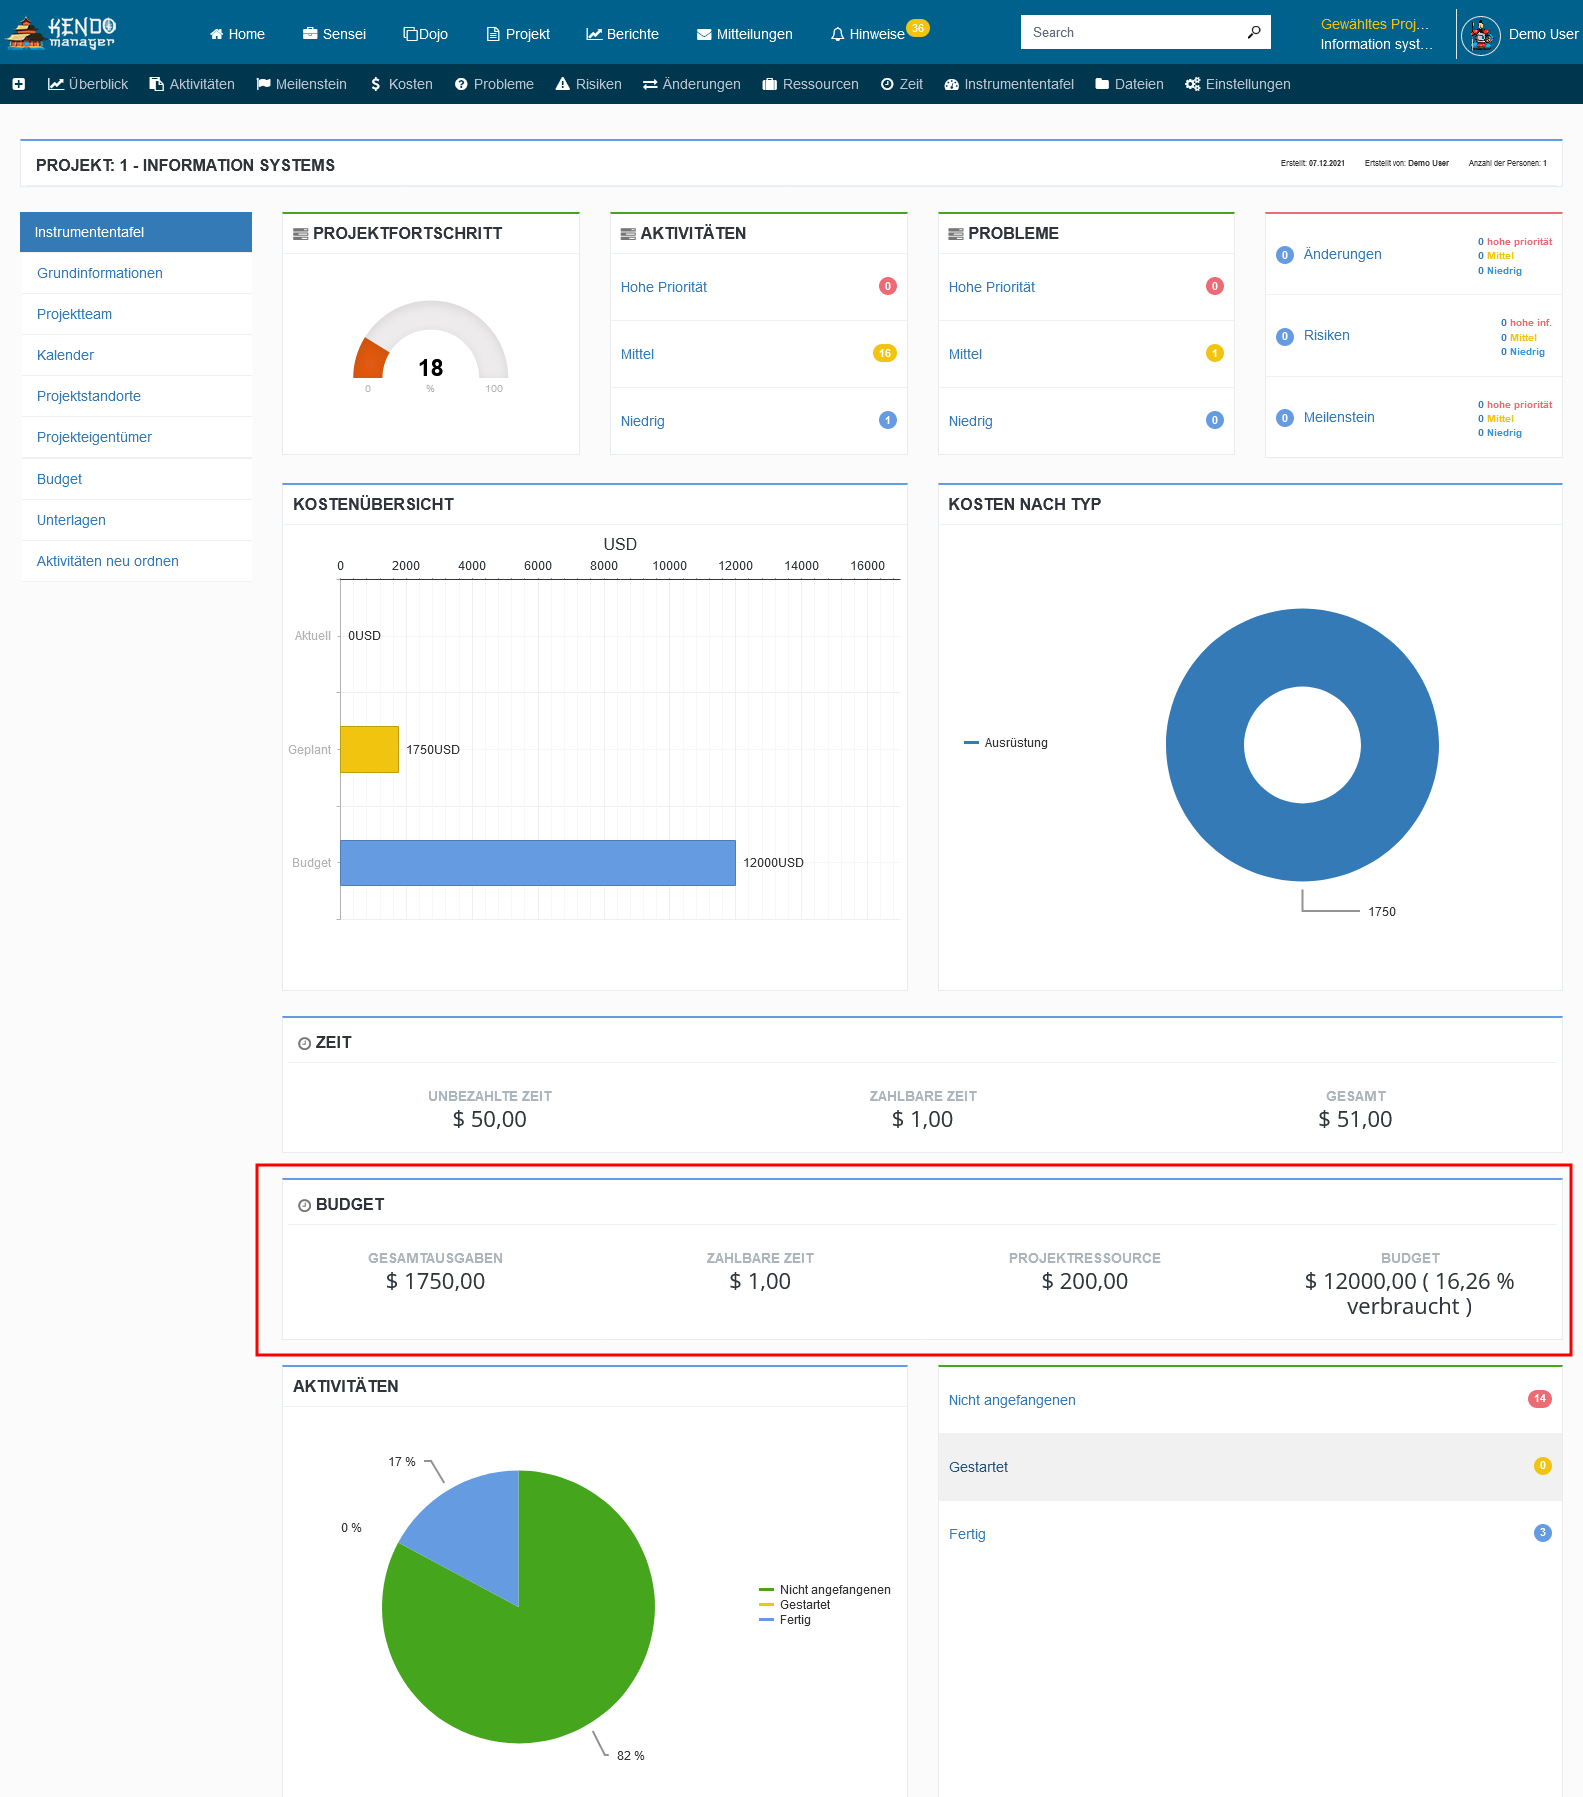The height and width of the screenshot is (1797, 1583).
Task: Click Niedrig under Probleme
Action: 970,421
